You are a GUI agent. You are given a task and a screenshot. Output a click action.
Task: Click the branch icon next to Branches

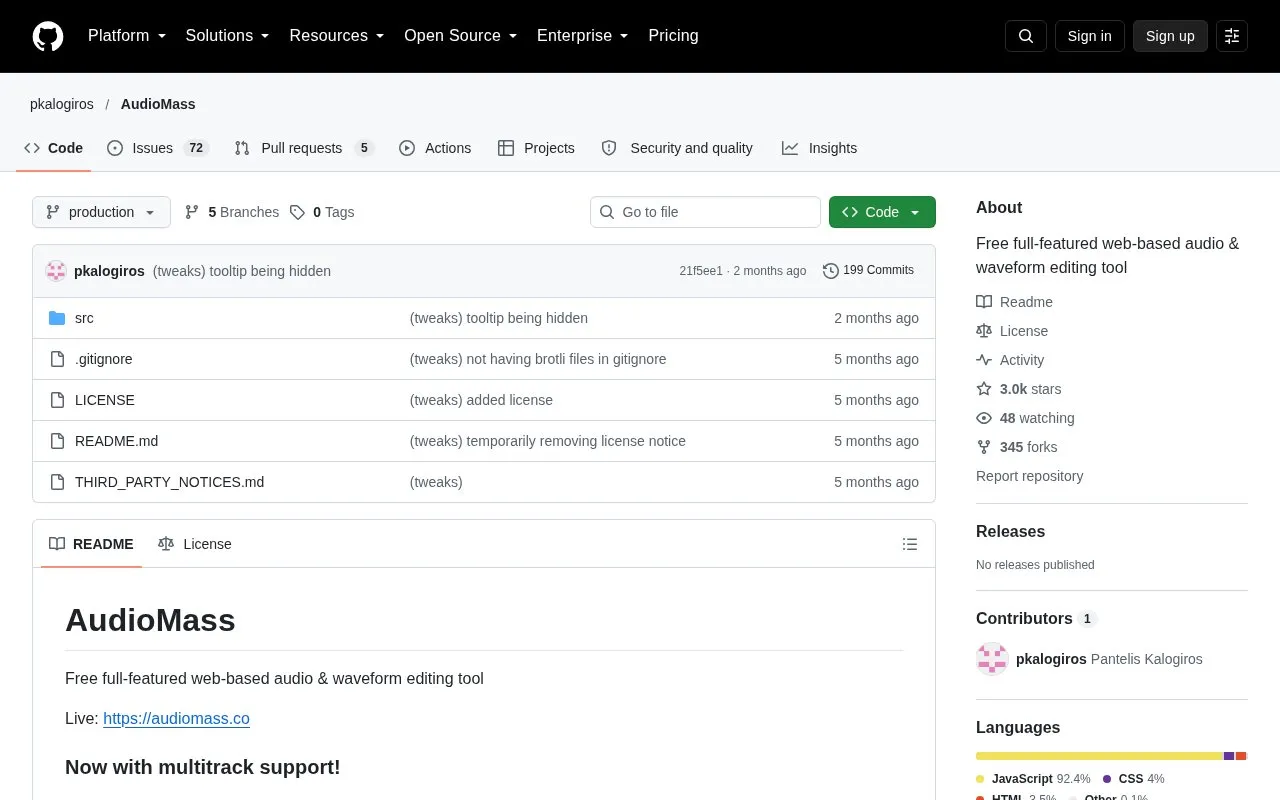tap(192, 212)
